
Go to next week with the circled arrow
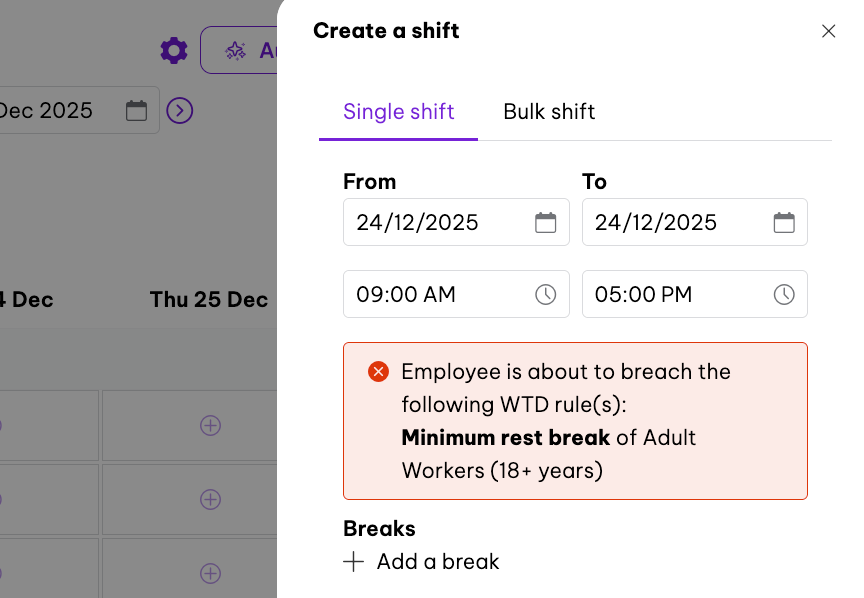click(179, 110)
